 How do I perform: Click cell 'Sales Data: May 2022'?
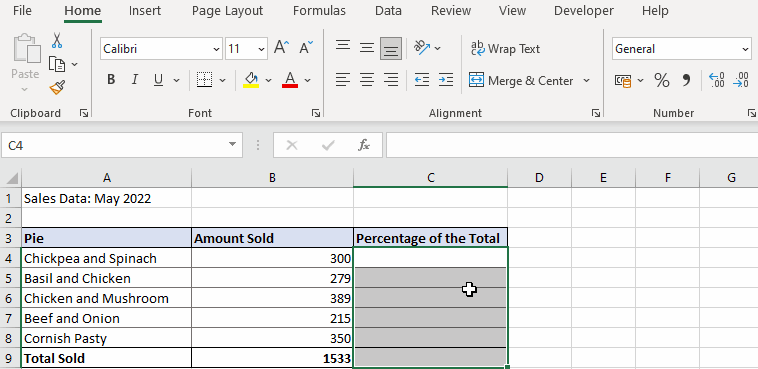107,198
